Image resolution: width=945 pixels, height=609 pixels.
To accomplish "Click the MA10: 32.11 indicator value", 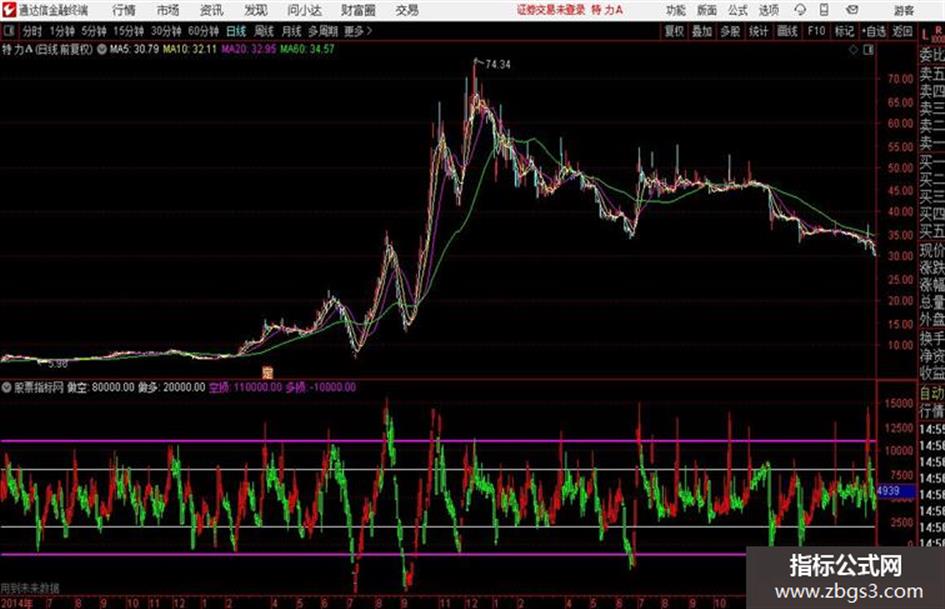I will (189, 49).
